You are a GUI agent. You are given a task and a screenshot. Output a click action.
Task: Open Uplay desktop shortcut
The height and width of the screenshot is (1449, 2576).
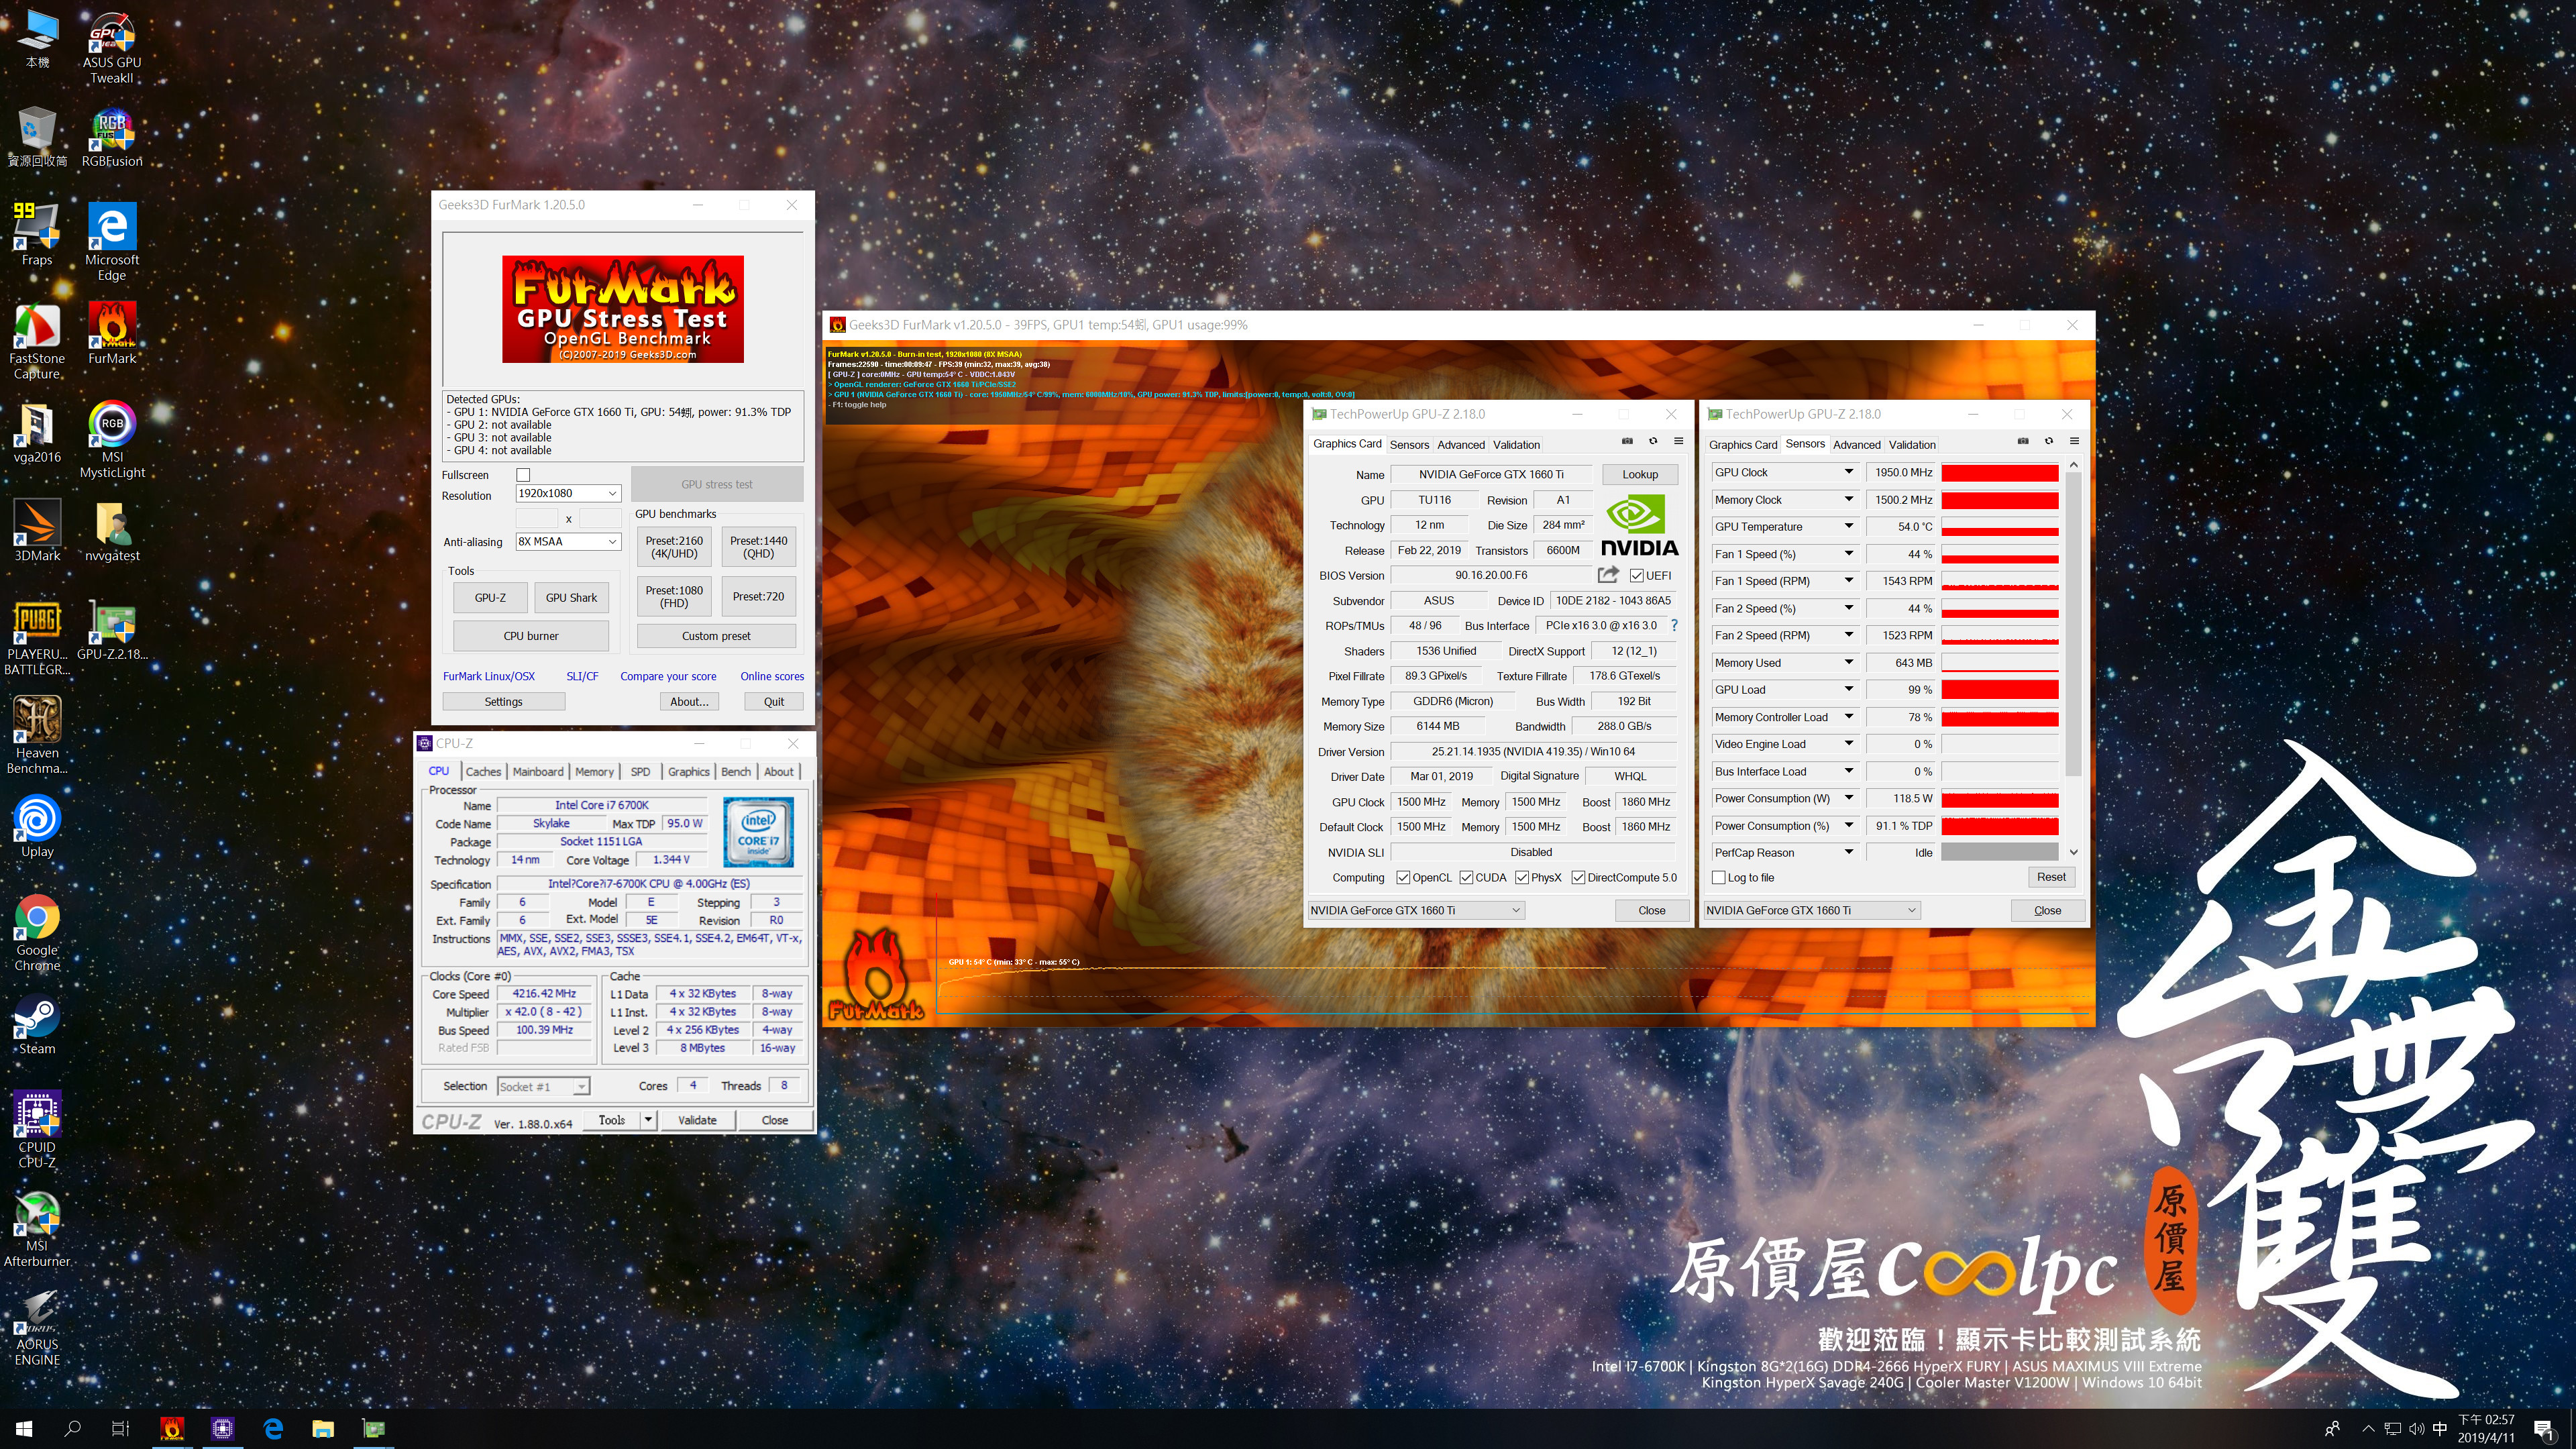pyautogui.click(x=37, y=827)
